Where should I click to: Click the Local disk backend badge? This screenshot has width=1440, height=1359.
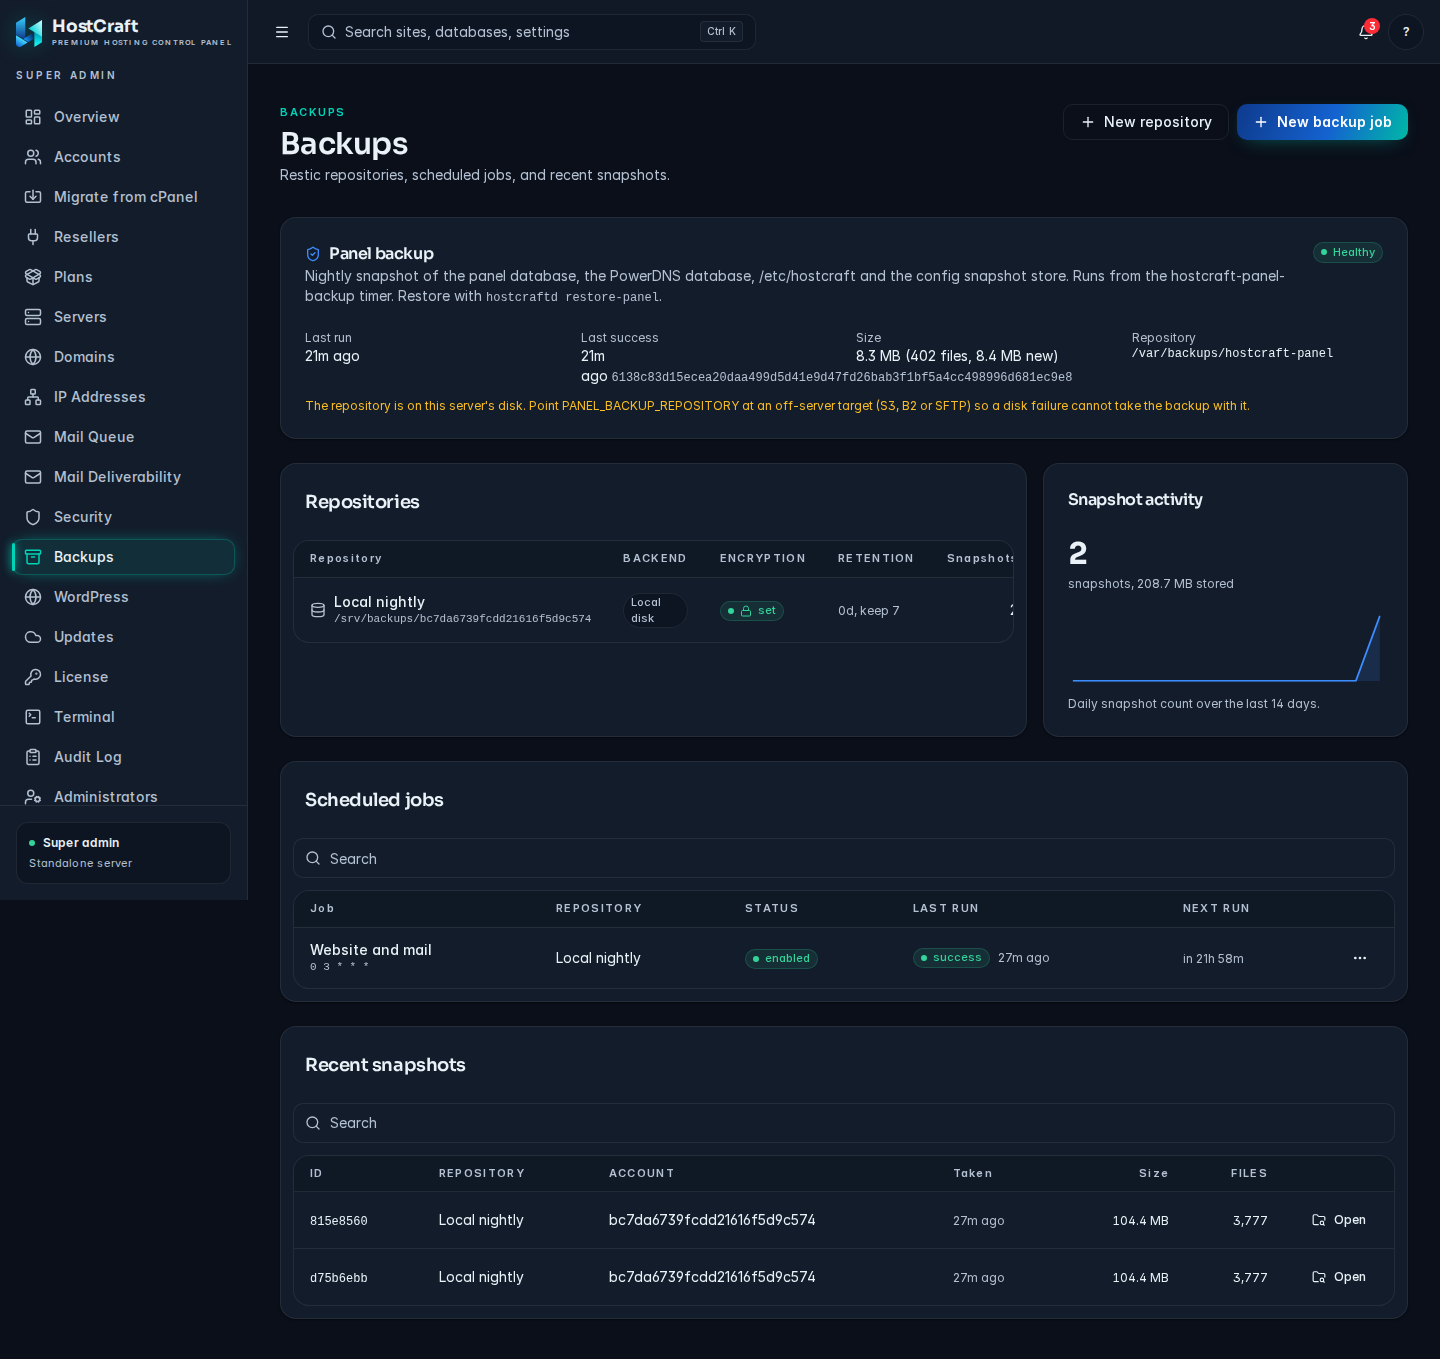pyautogui.click(x=655, y=610)
